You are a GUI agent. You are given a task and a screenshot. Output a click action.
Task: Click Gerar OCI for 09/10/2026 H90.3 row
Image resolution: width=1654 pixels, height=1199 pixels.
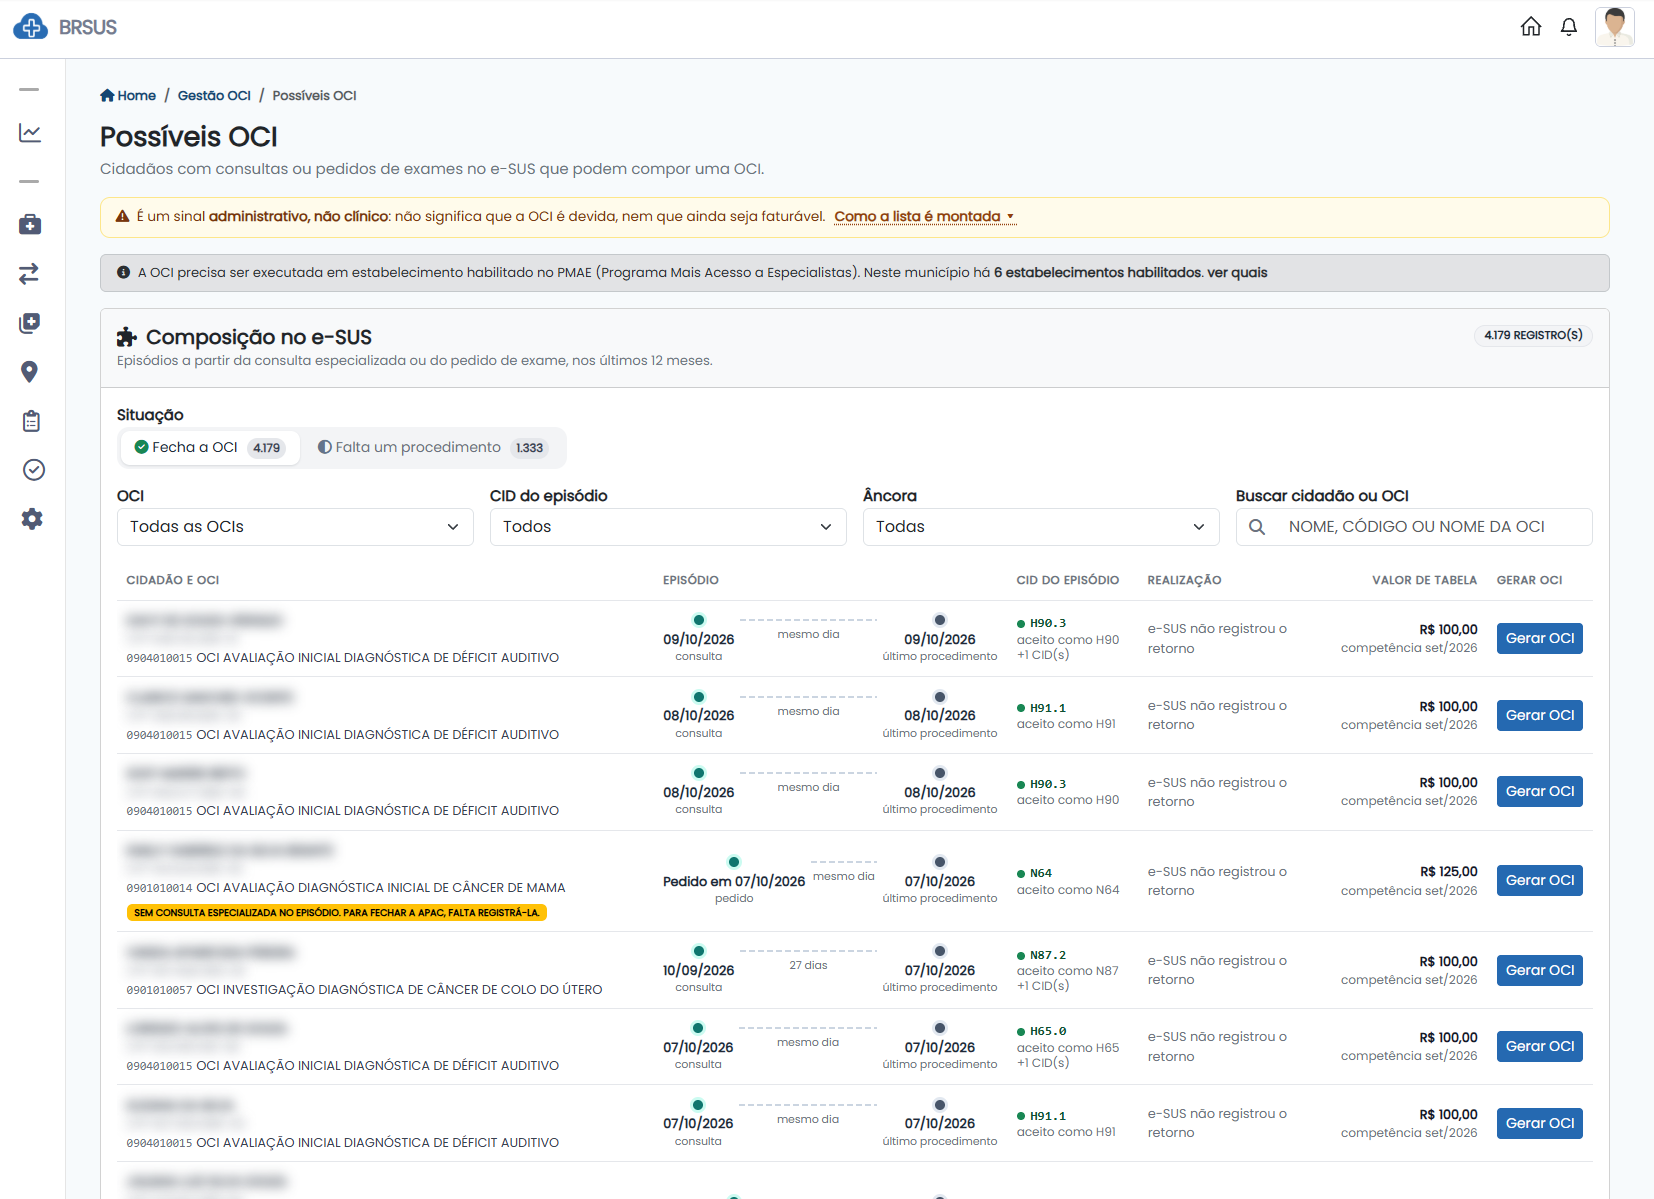click(1540, 638)
